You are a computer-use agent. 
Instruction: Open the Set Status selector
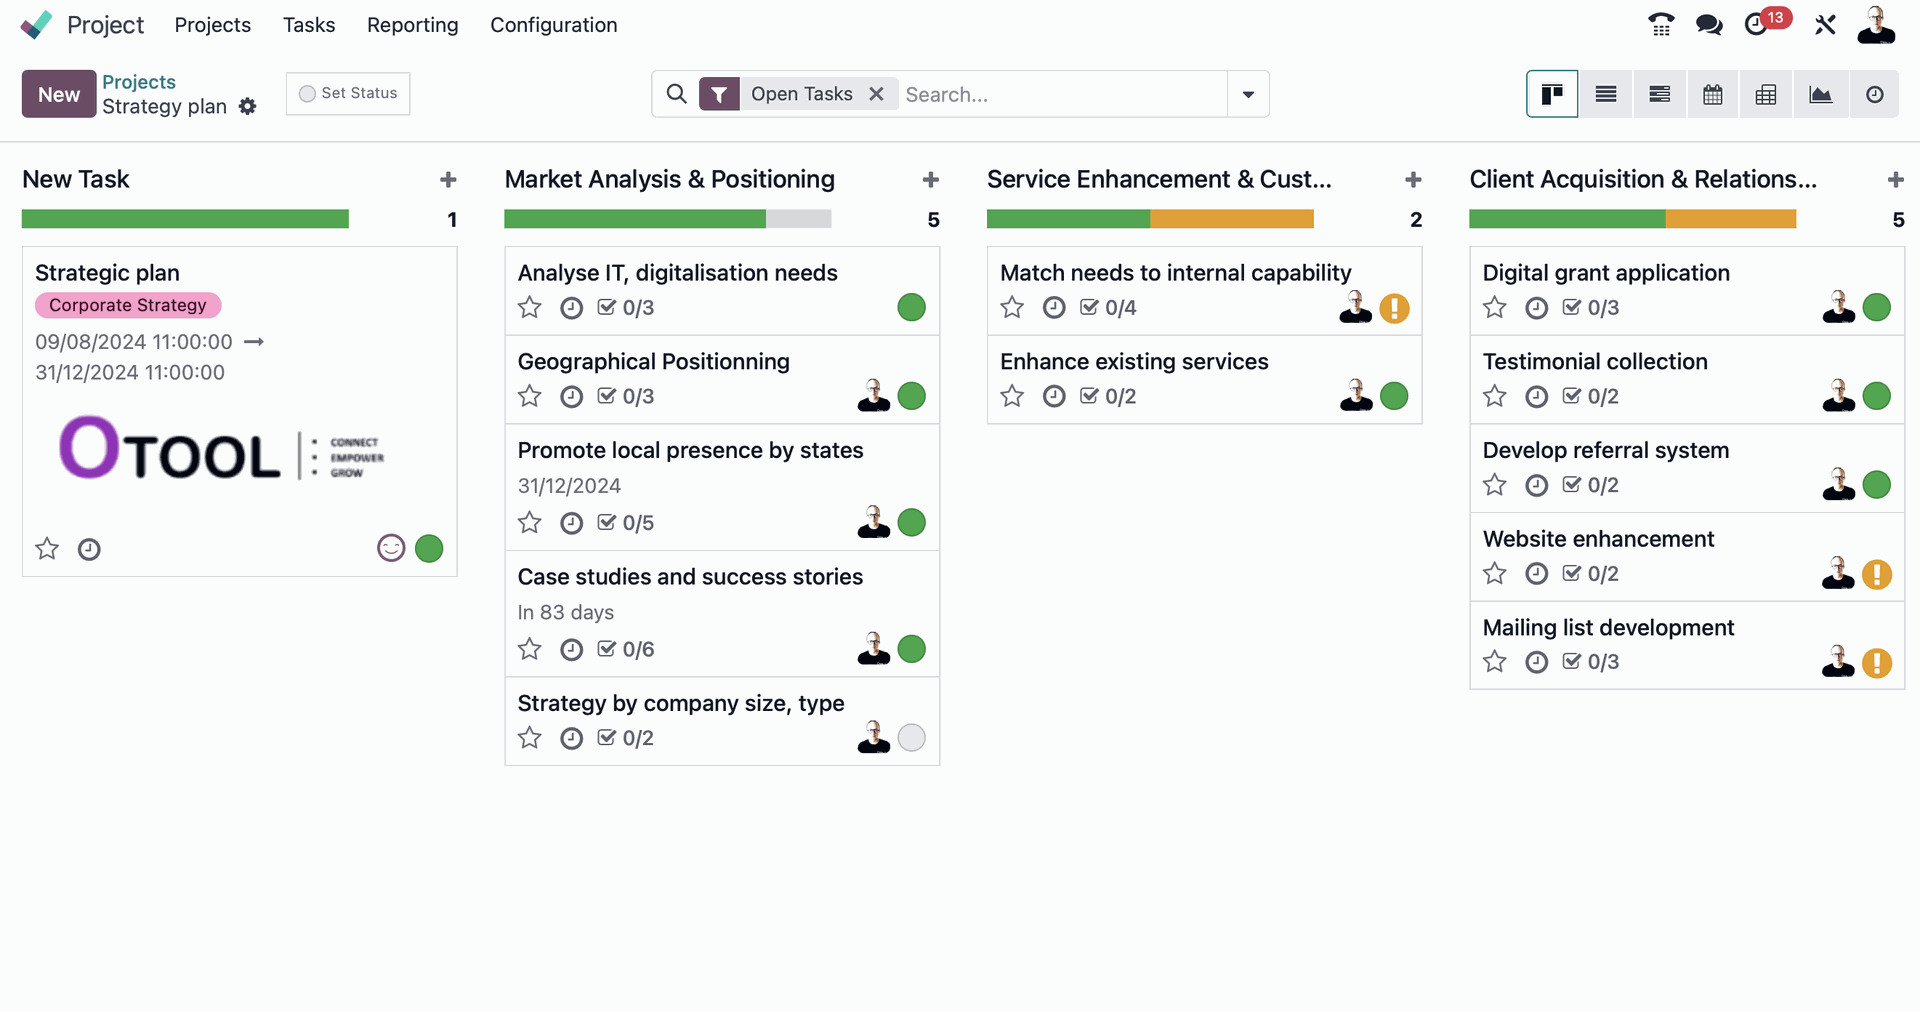pos(347,93)
